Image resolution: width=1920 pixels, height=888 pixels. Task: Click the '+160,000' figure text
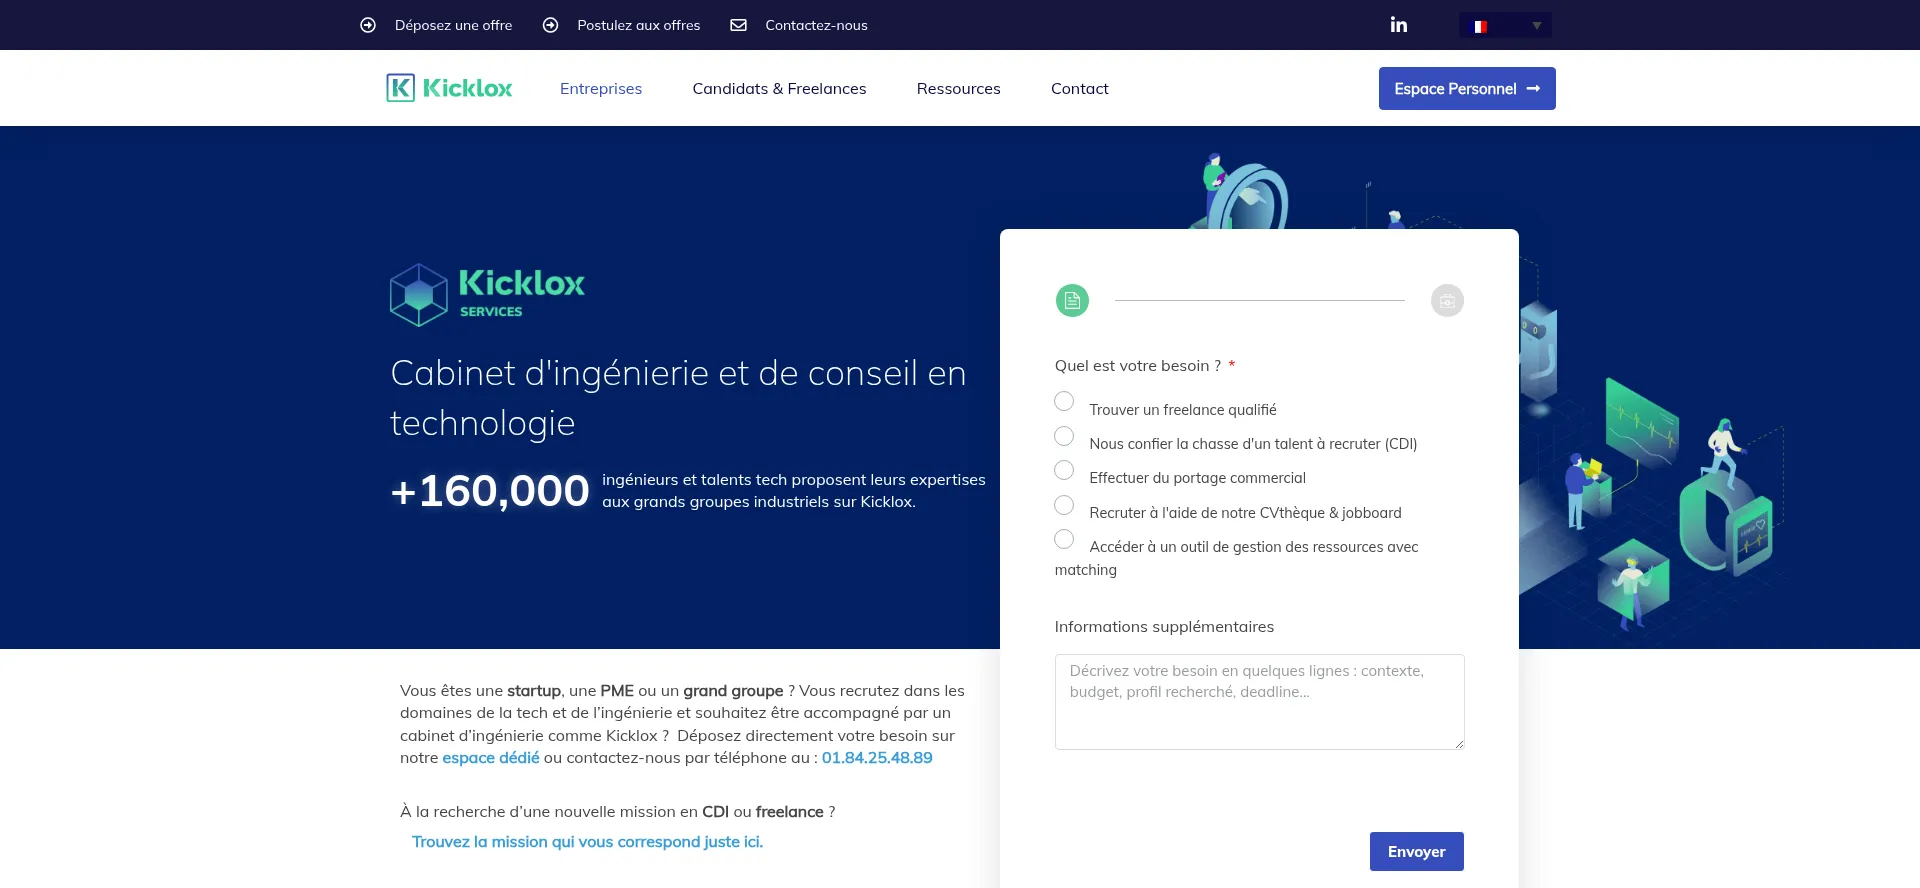point(490,491)
